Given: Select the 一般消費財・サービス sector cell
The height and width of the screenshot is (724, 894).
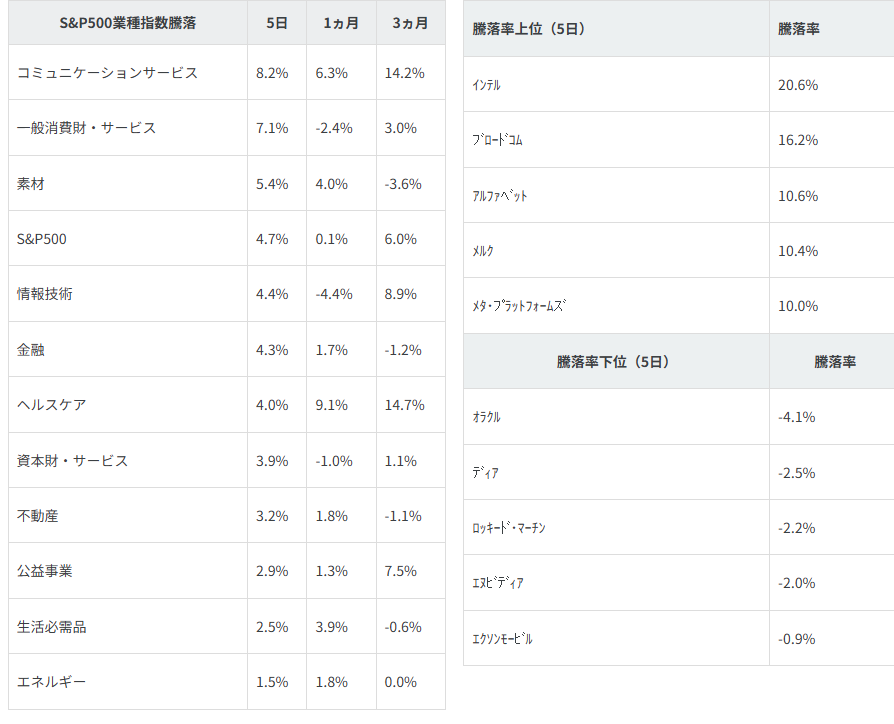Looking at the screenshot, I should point(86,128).
